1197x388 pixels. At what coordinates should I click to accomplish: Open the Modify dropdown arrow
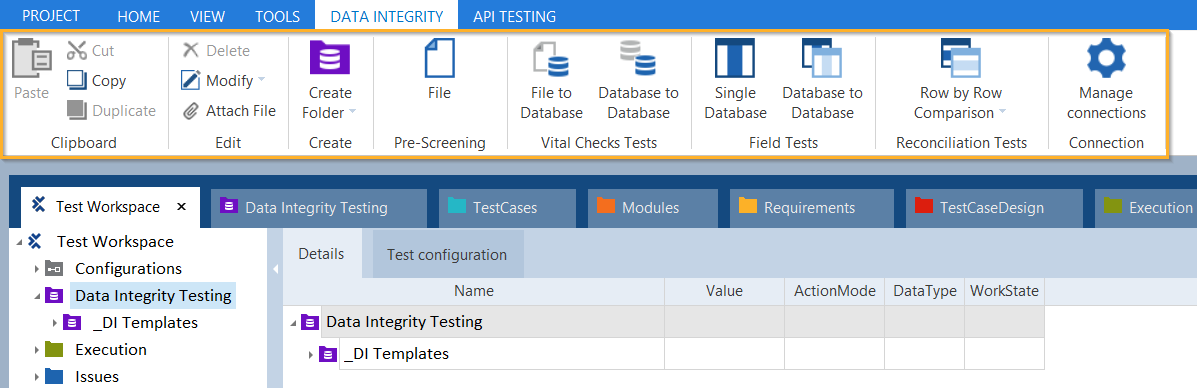(x=261, y=80)
